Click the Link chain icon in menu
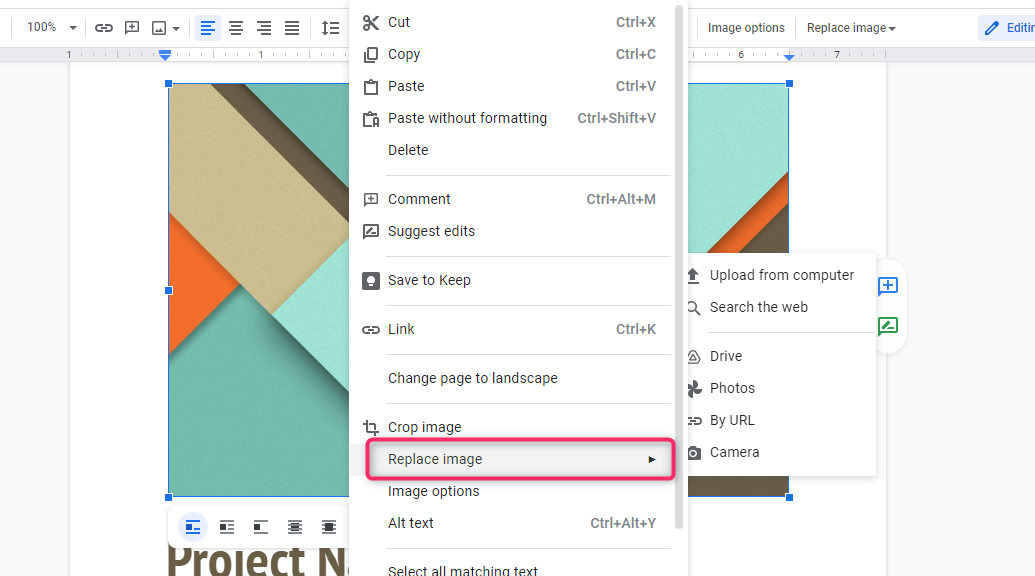Screen dimensions: 1035x576 (371, 330)
